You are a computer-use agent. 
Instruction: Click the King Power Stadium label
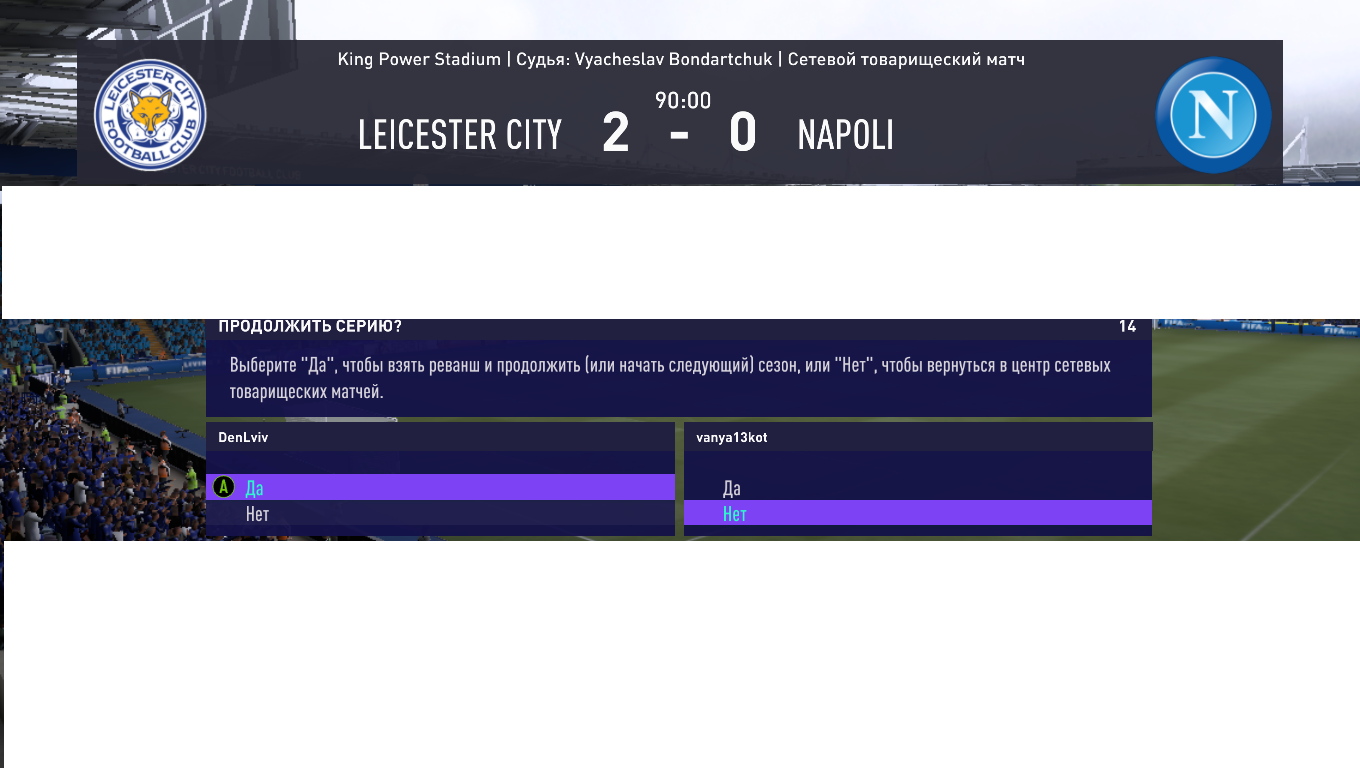click(x=419, y=59)
